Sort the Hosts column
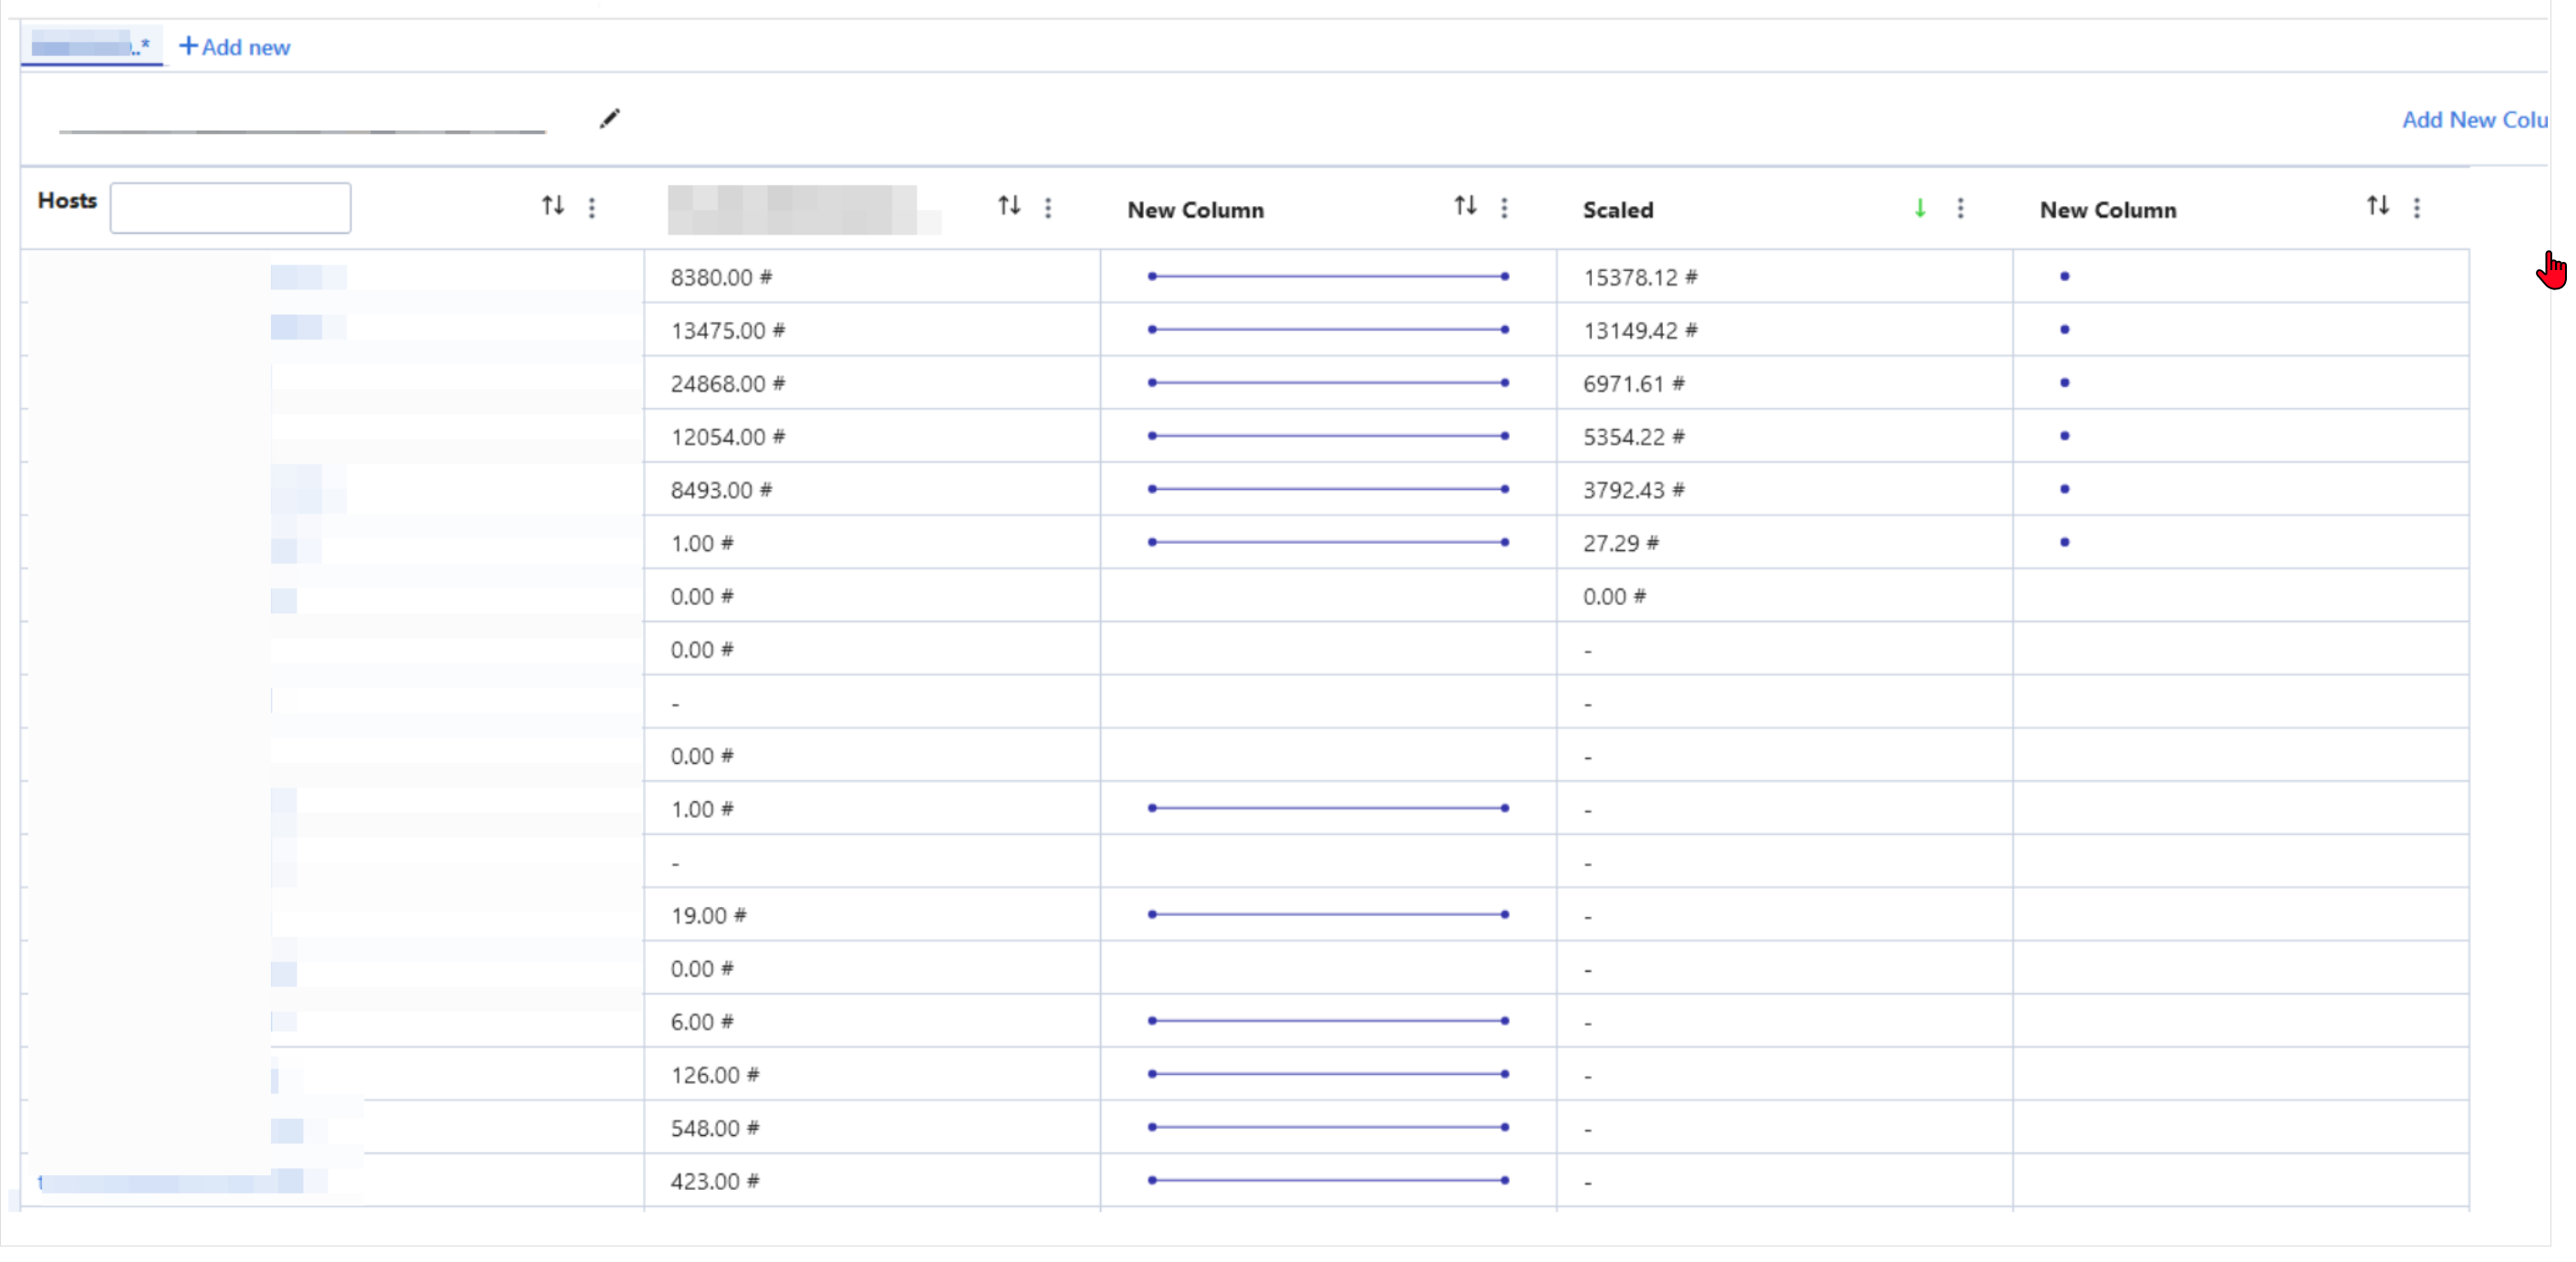Image resolution: width=2576 pixels, height=1262 pixels. coord(553,206)
